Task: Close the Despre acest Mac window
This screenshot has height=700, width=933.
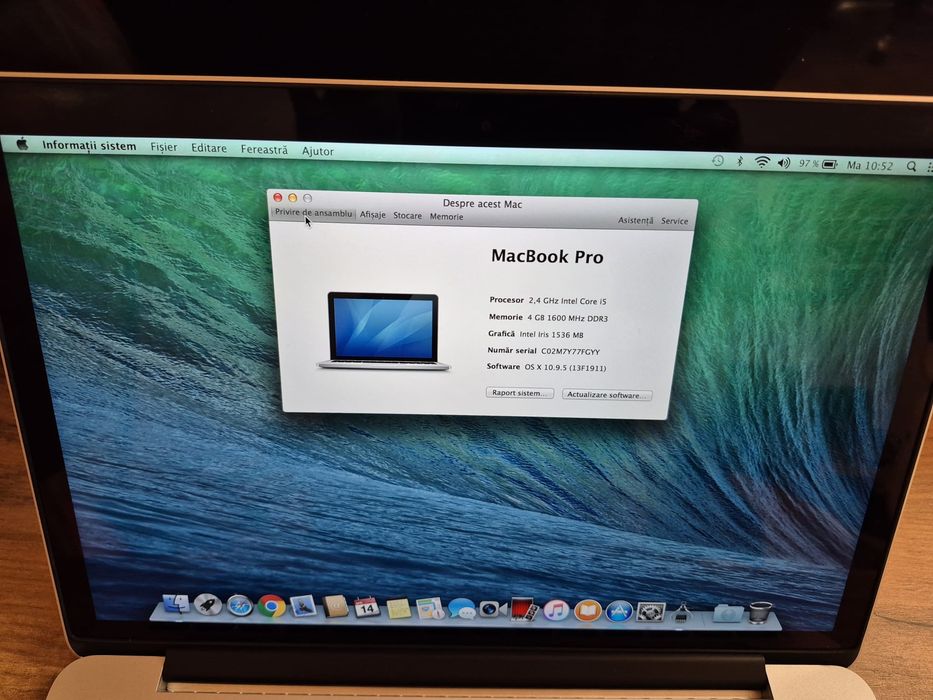Action: click(277, 197)
